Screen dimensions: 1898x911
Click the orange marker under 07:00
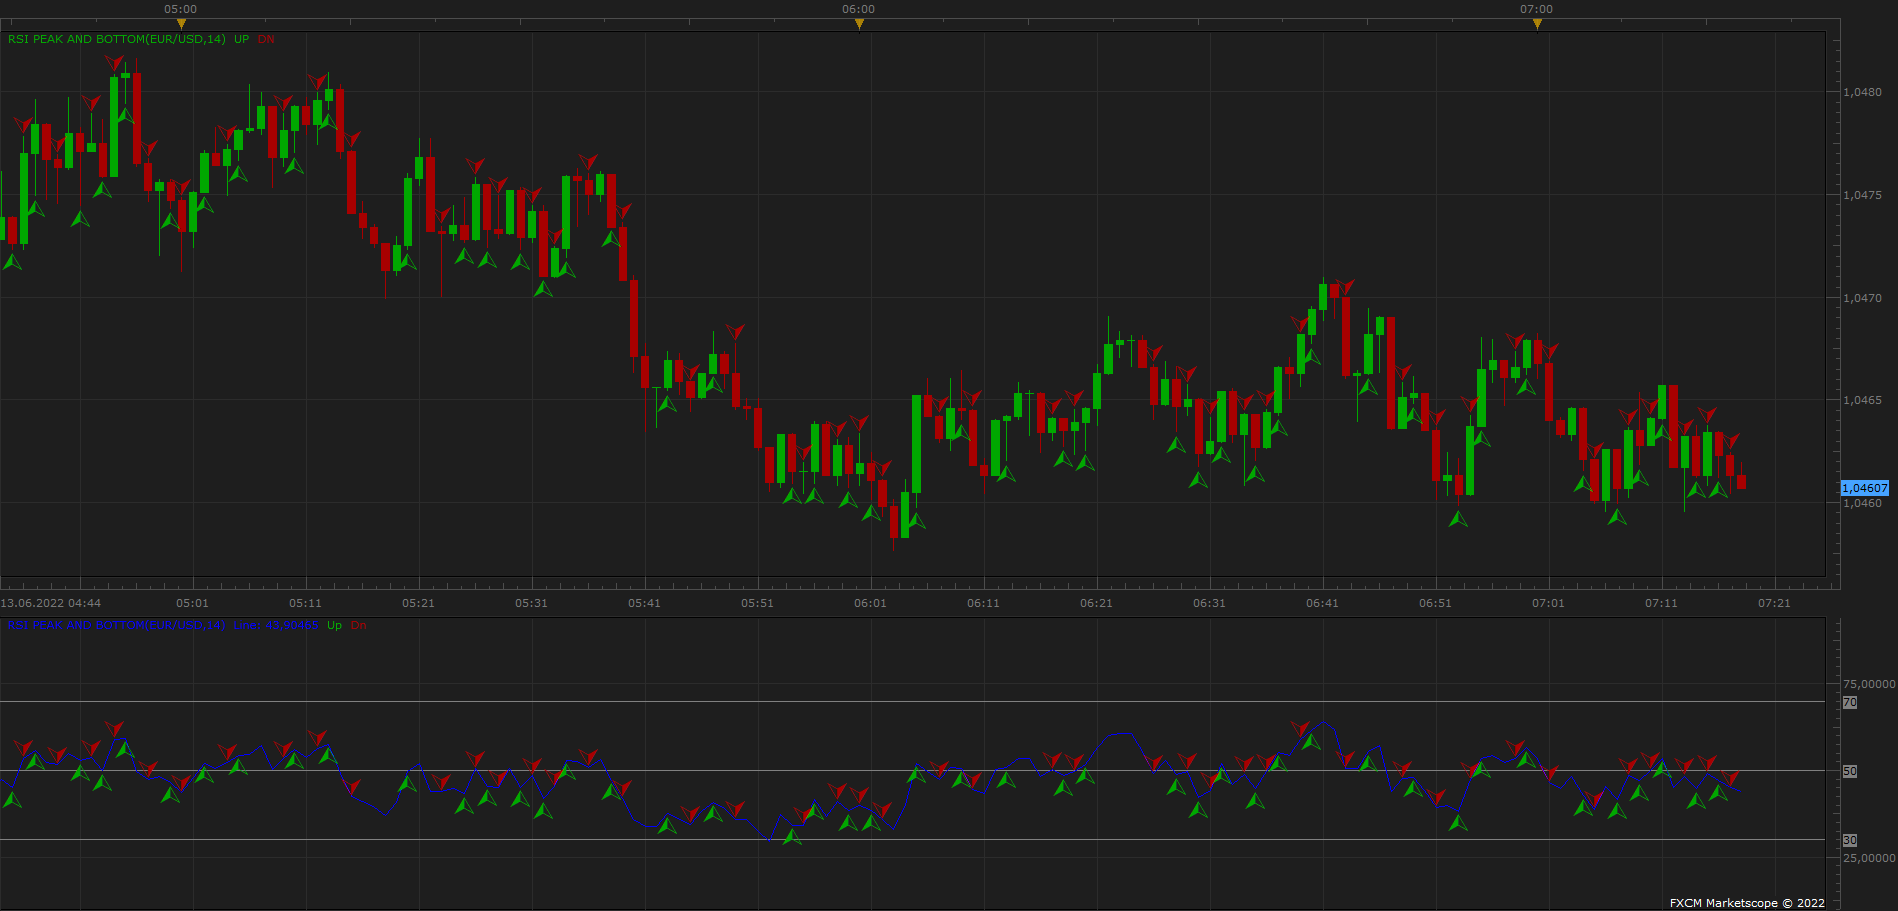coord(1537,23)
